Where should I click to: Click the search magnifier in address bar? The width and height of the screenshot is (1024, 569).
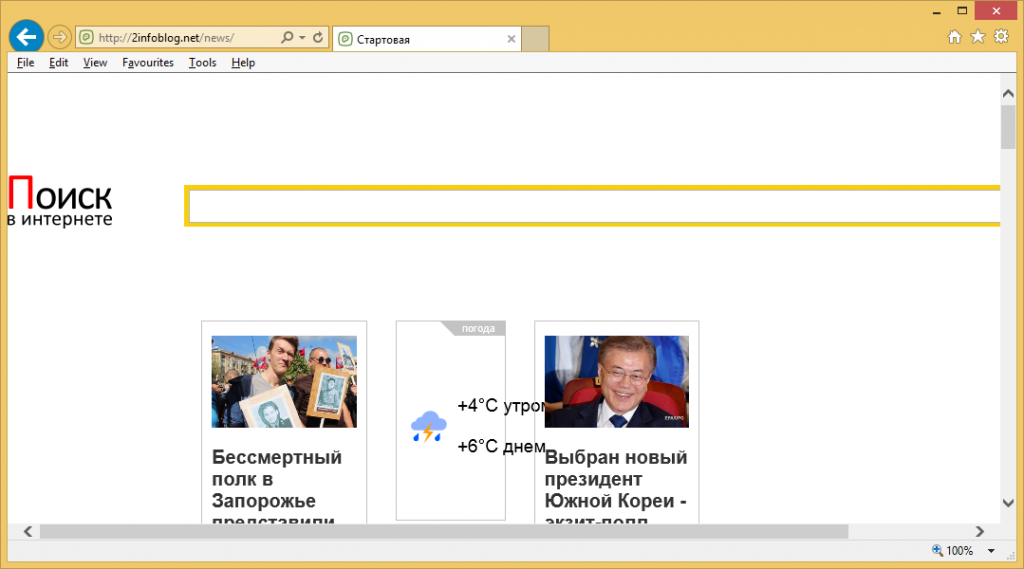pyautogui.click(x=286, y=38)
